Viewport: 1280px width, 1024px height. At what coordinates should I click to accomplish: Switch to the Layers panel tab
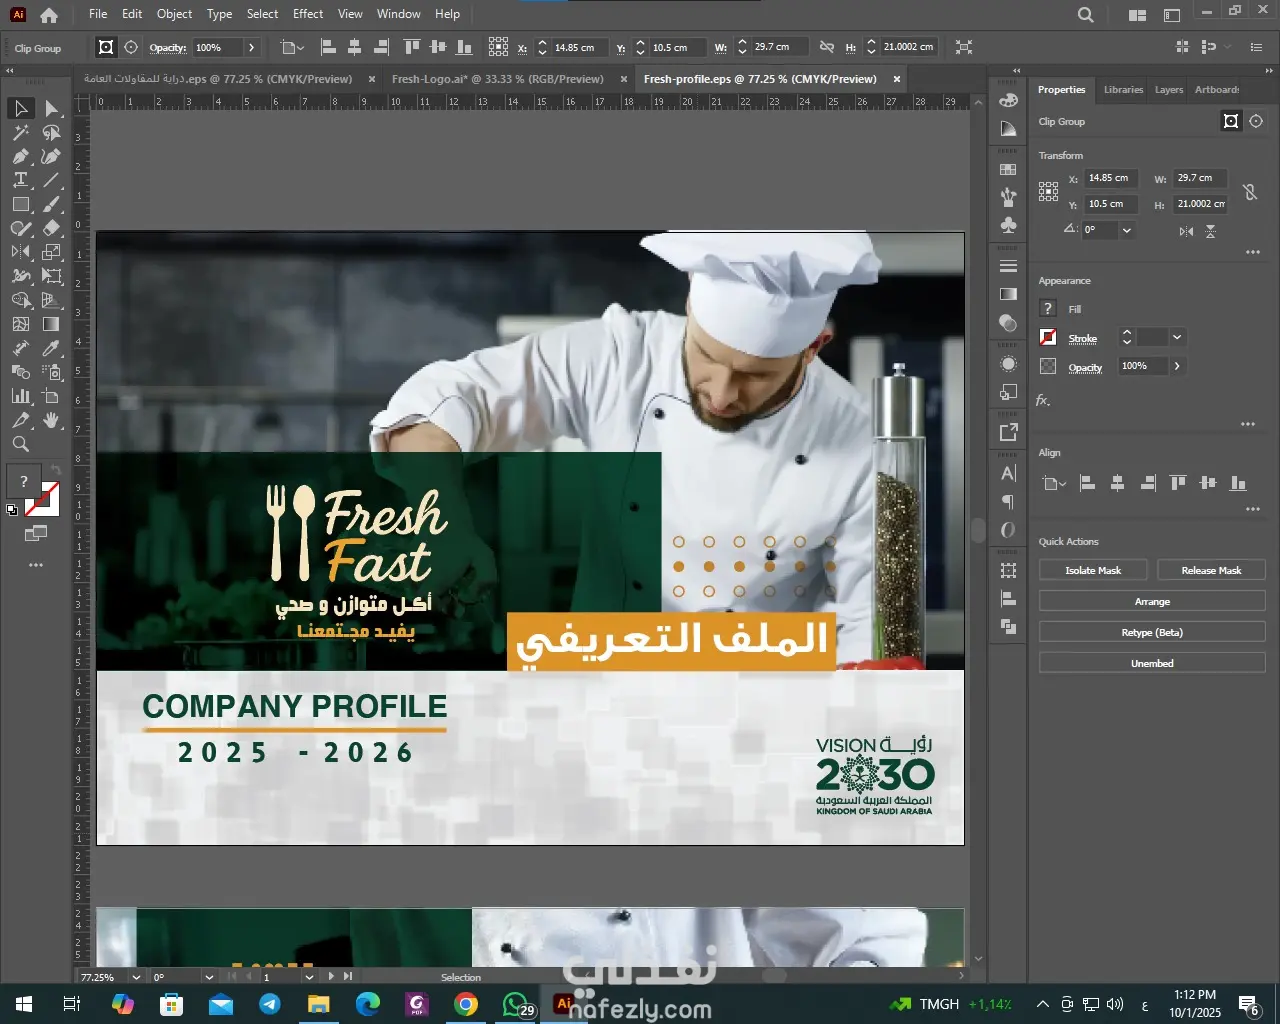tap(1169, 90)
